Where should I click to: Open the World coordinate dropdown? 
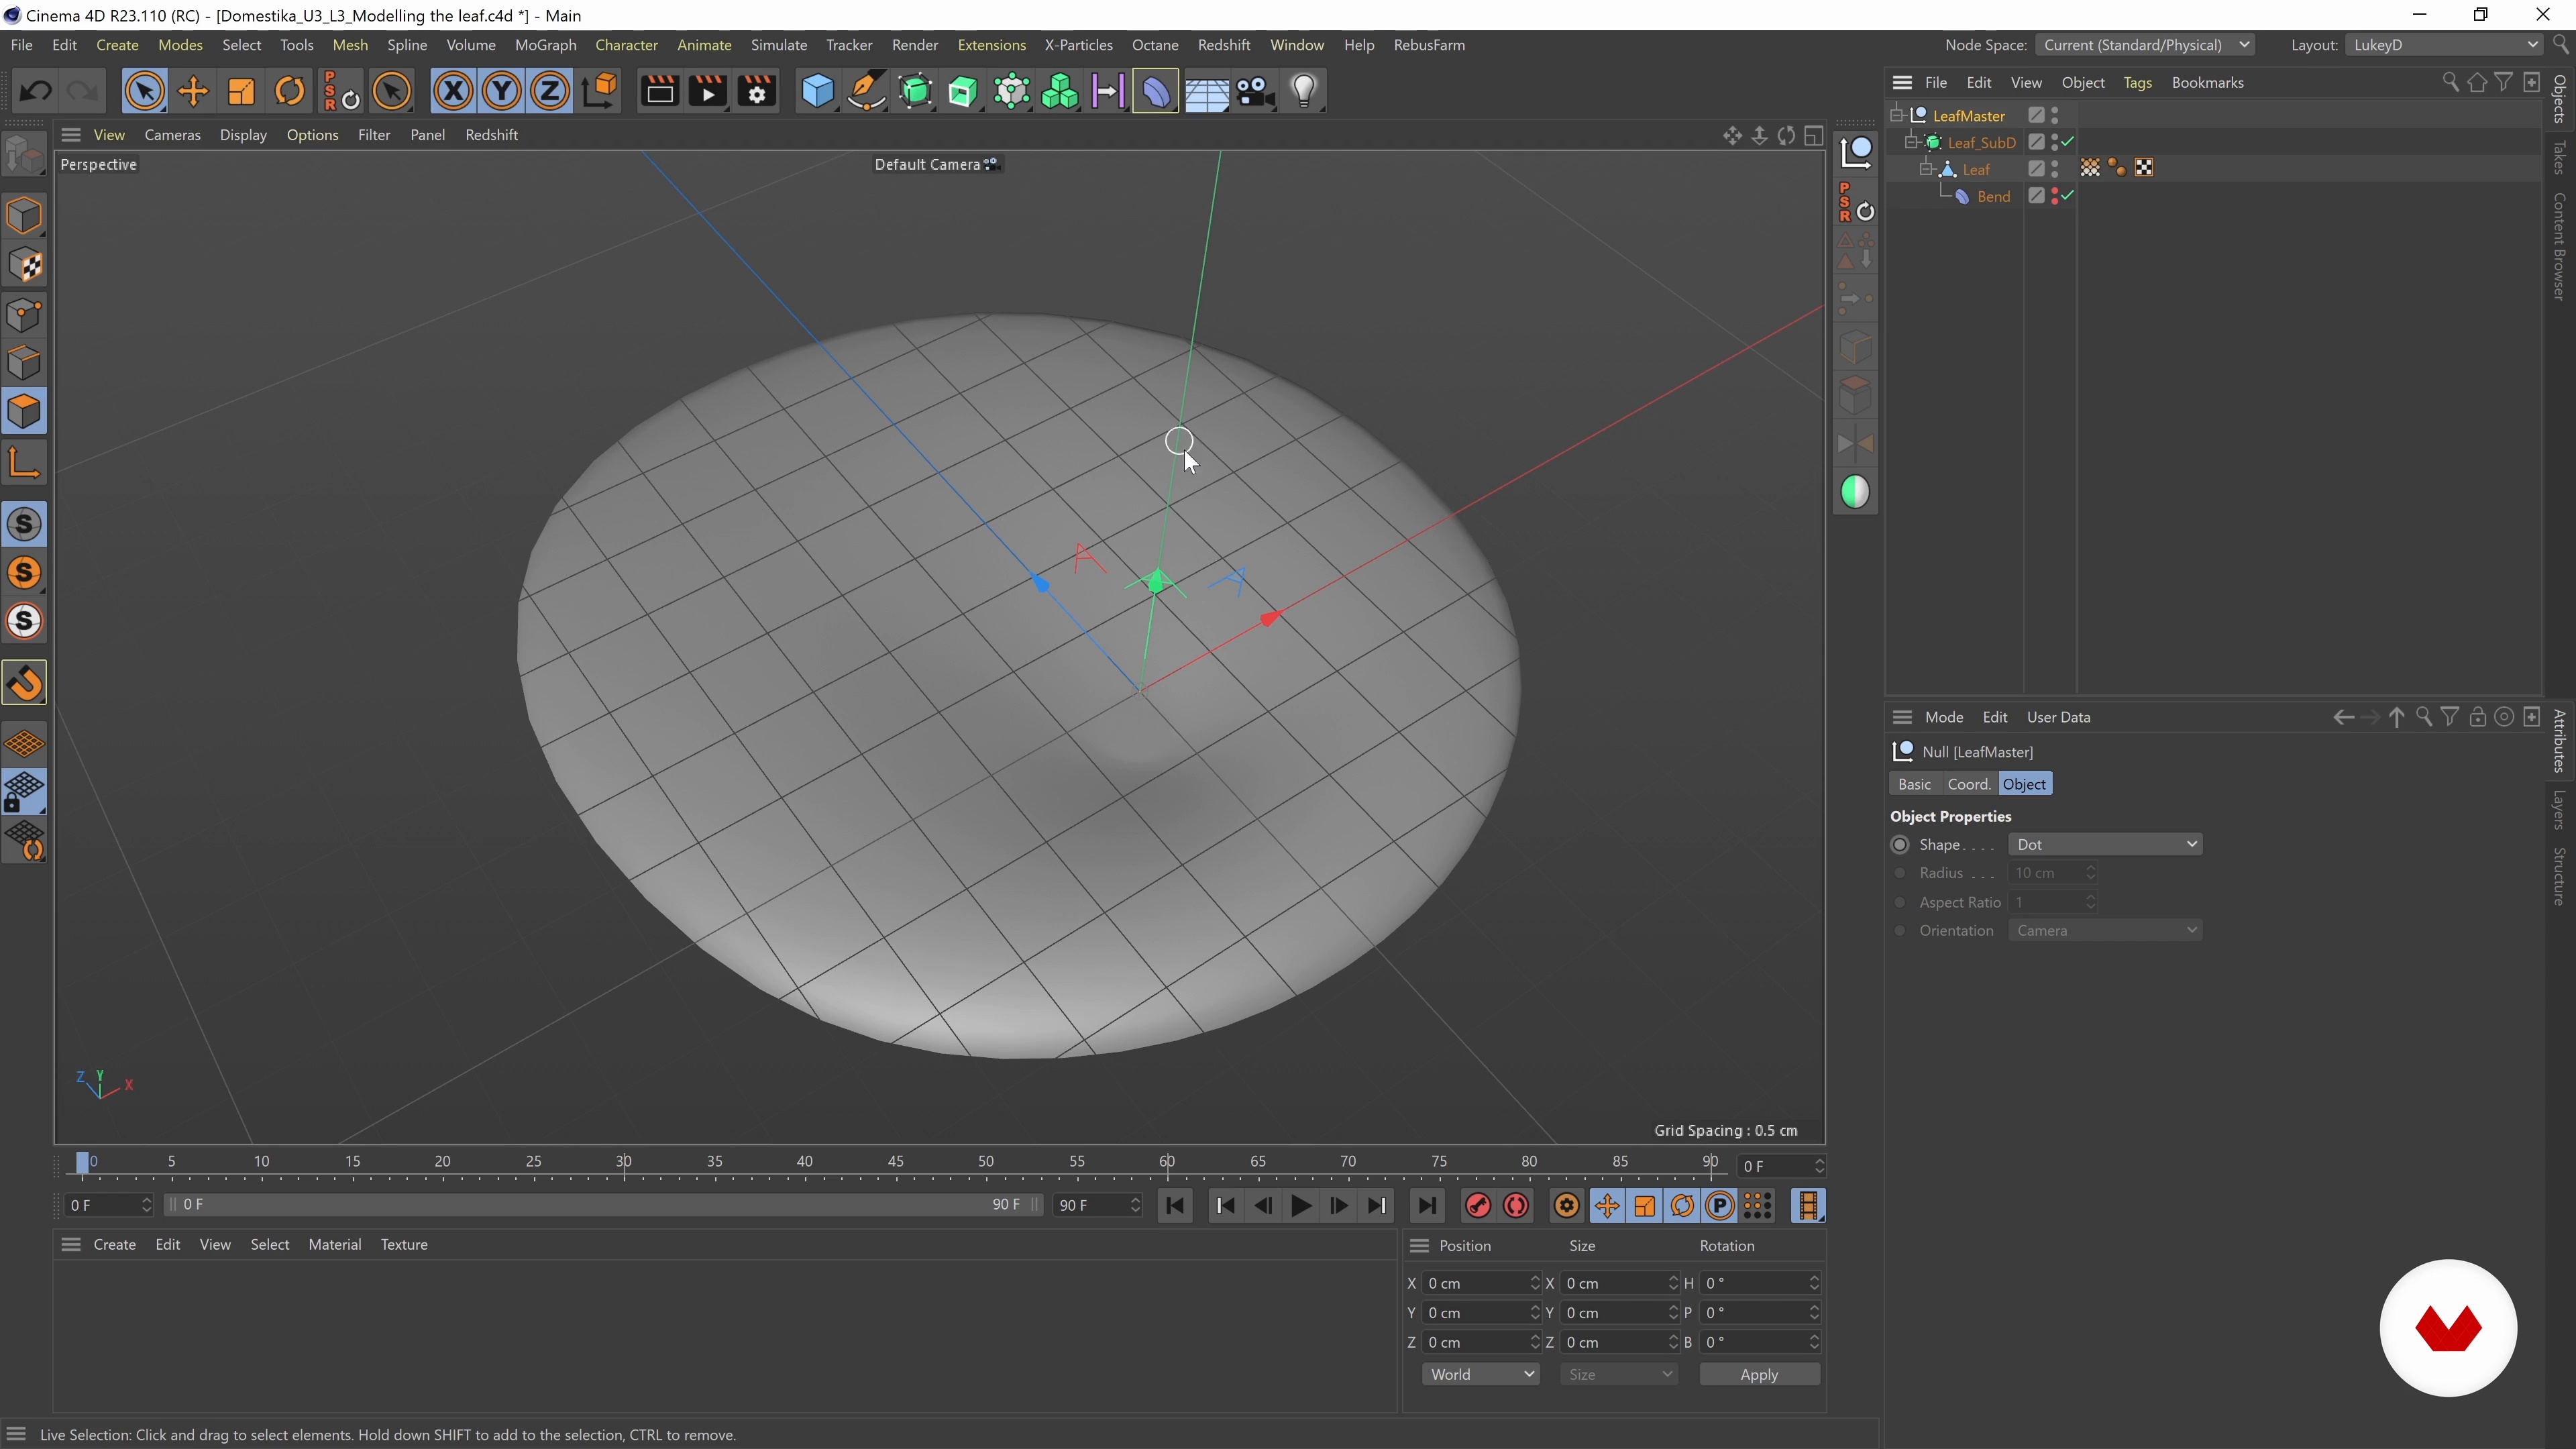pos(1480,1374)
